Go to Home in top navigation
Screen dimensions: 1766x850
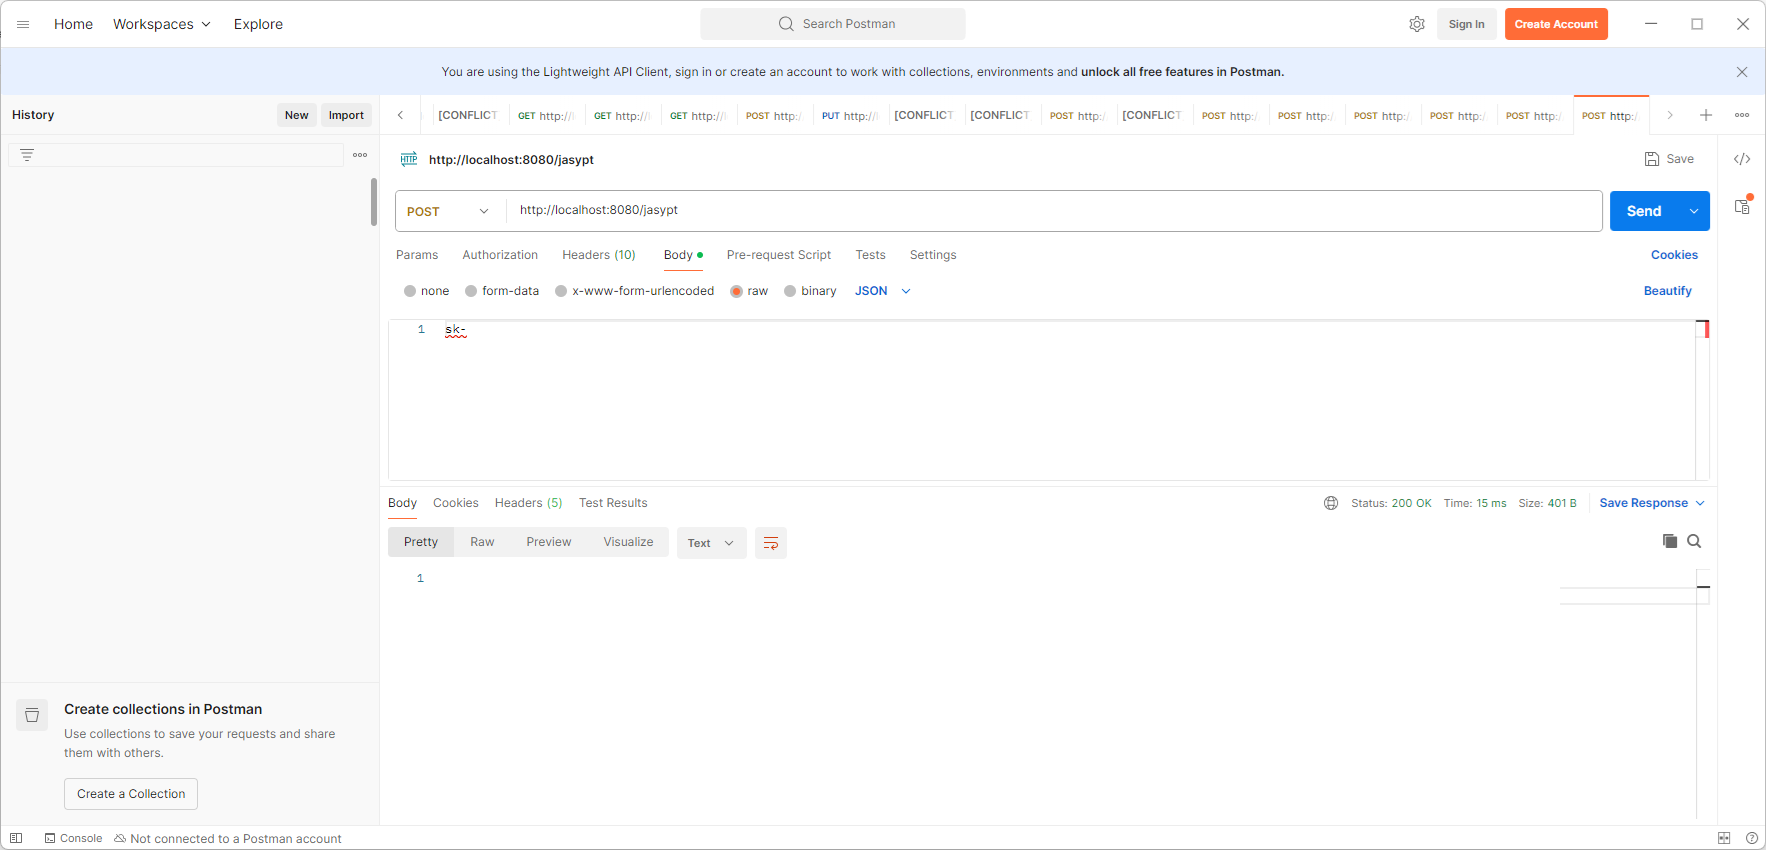[73, 24]
